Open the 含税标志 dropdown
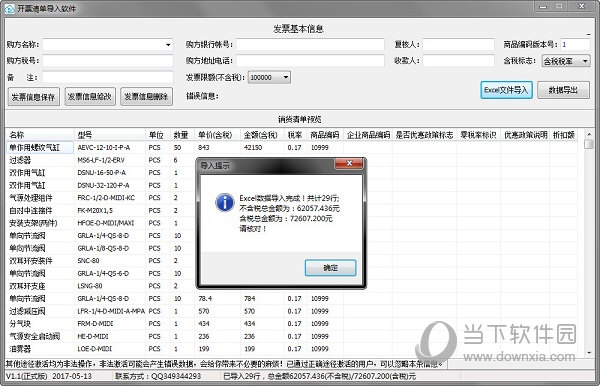 pyautogui.click(x=585, y=61)
